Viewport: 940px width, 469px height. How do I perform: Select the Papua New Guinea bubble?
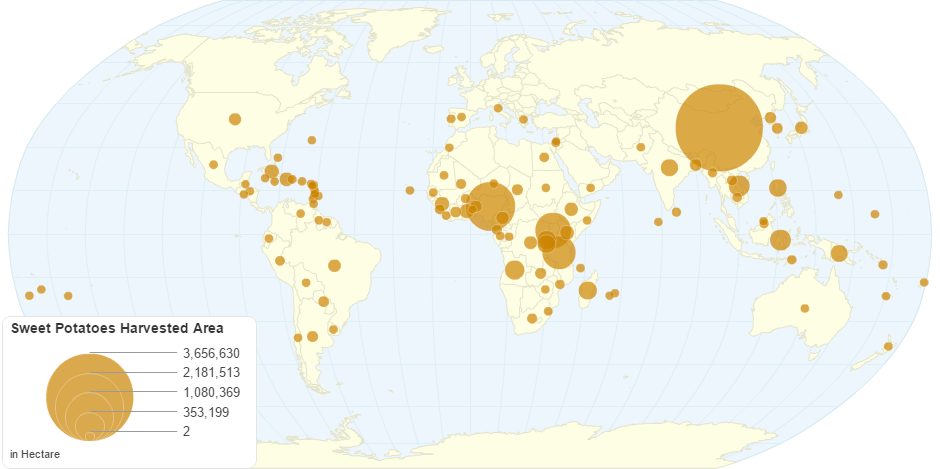[x=839, y=253]
